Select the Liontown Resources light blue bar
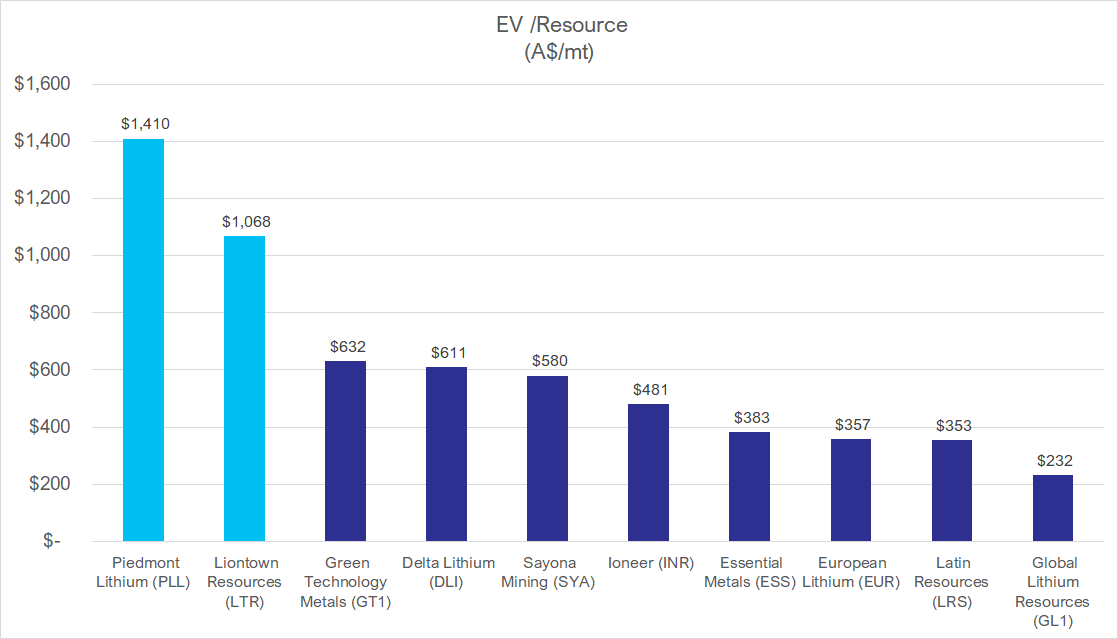1118x639 pixels. 244,389
